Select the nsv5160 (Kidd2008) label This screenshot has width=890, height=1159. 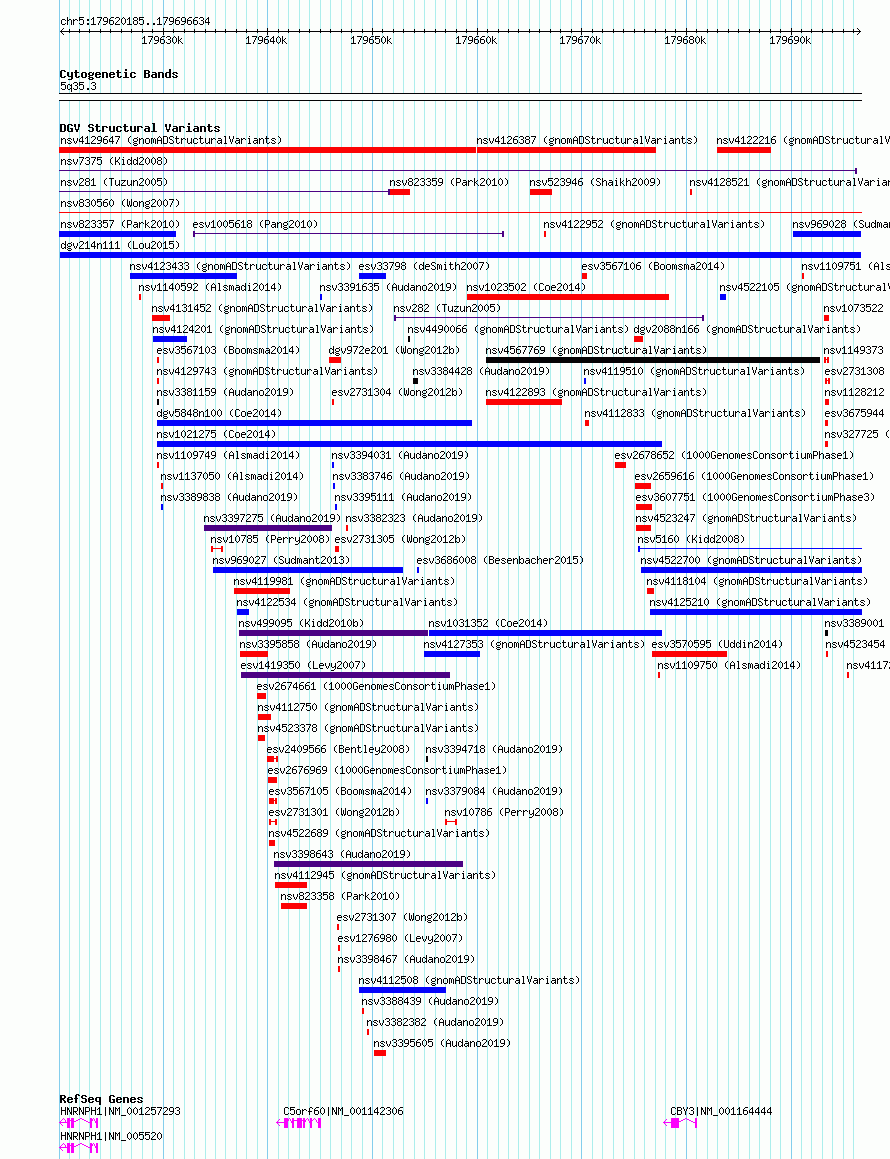click(691, 540)
